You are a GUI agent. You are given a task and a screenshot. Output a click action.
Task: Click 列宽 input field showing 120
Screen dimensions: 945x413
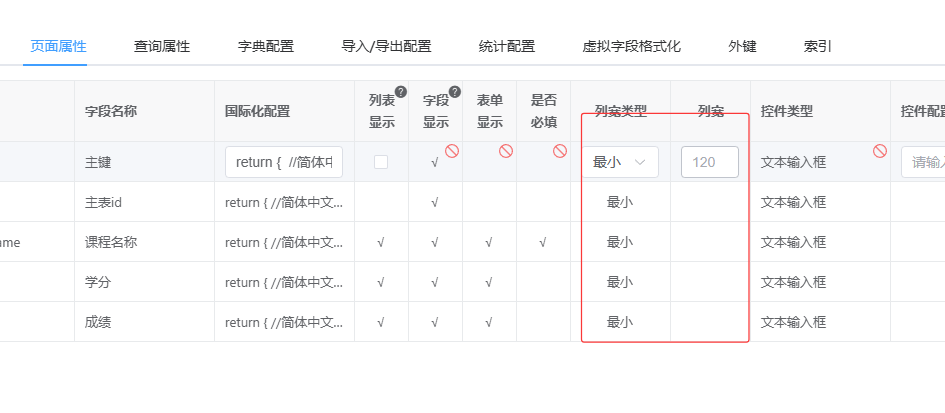pos(710,162)
